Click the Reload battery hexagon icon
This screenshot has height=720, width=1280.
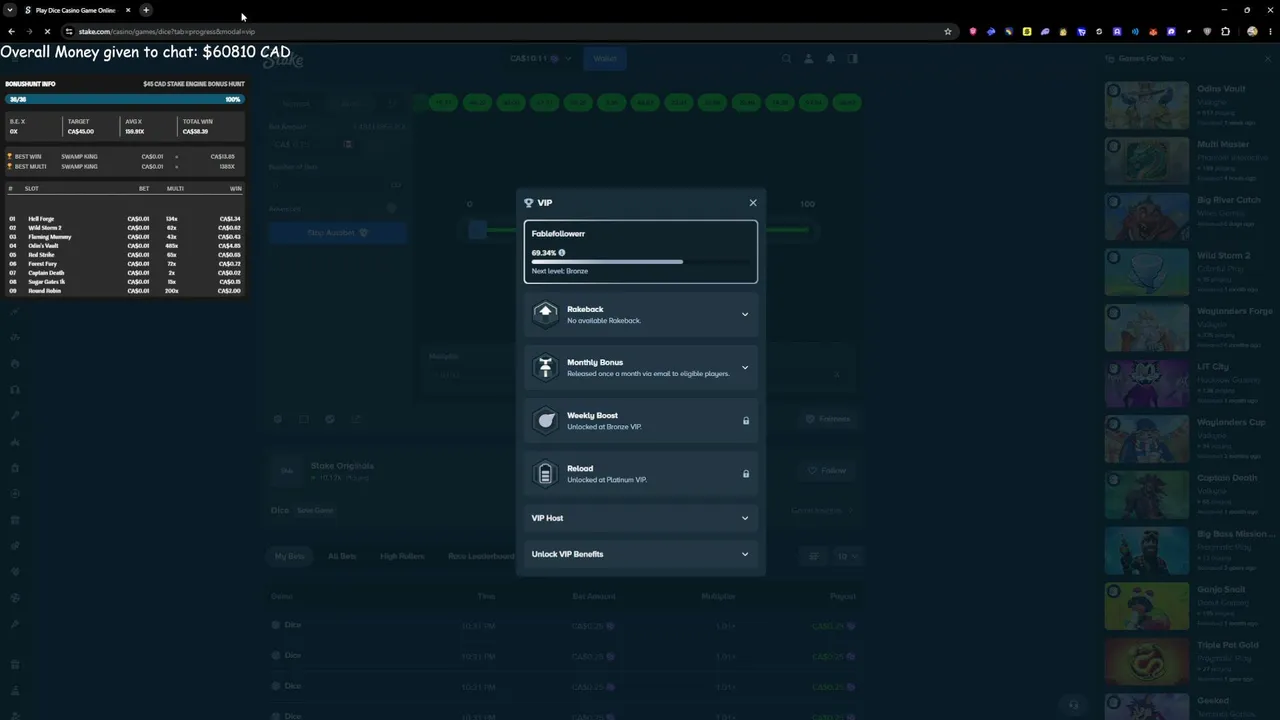tap(545, 473)
